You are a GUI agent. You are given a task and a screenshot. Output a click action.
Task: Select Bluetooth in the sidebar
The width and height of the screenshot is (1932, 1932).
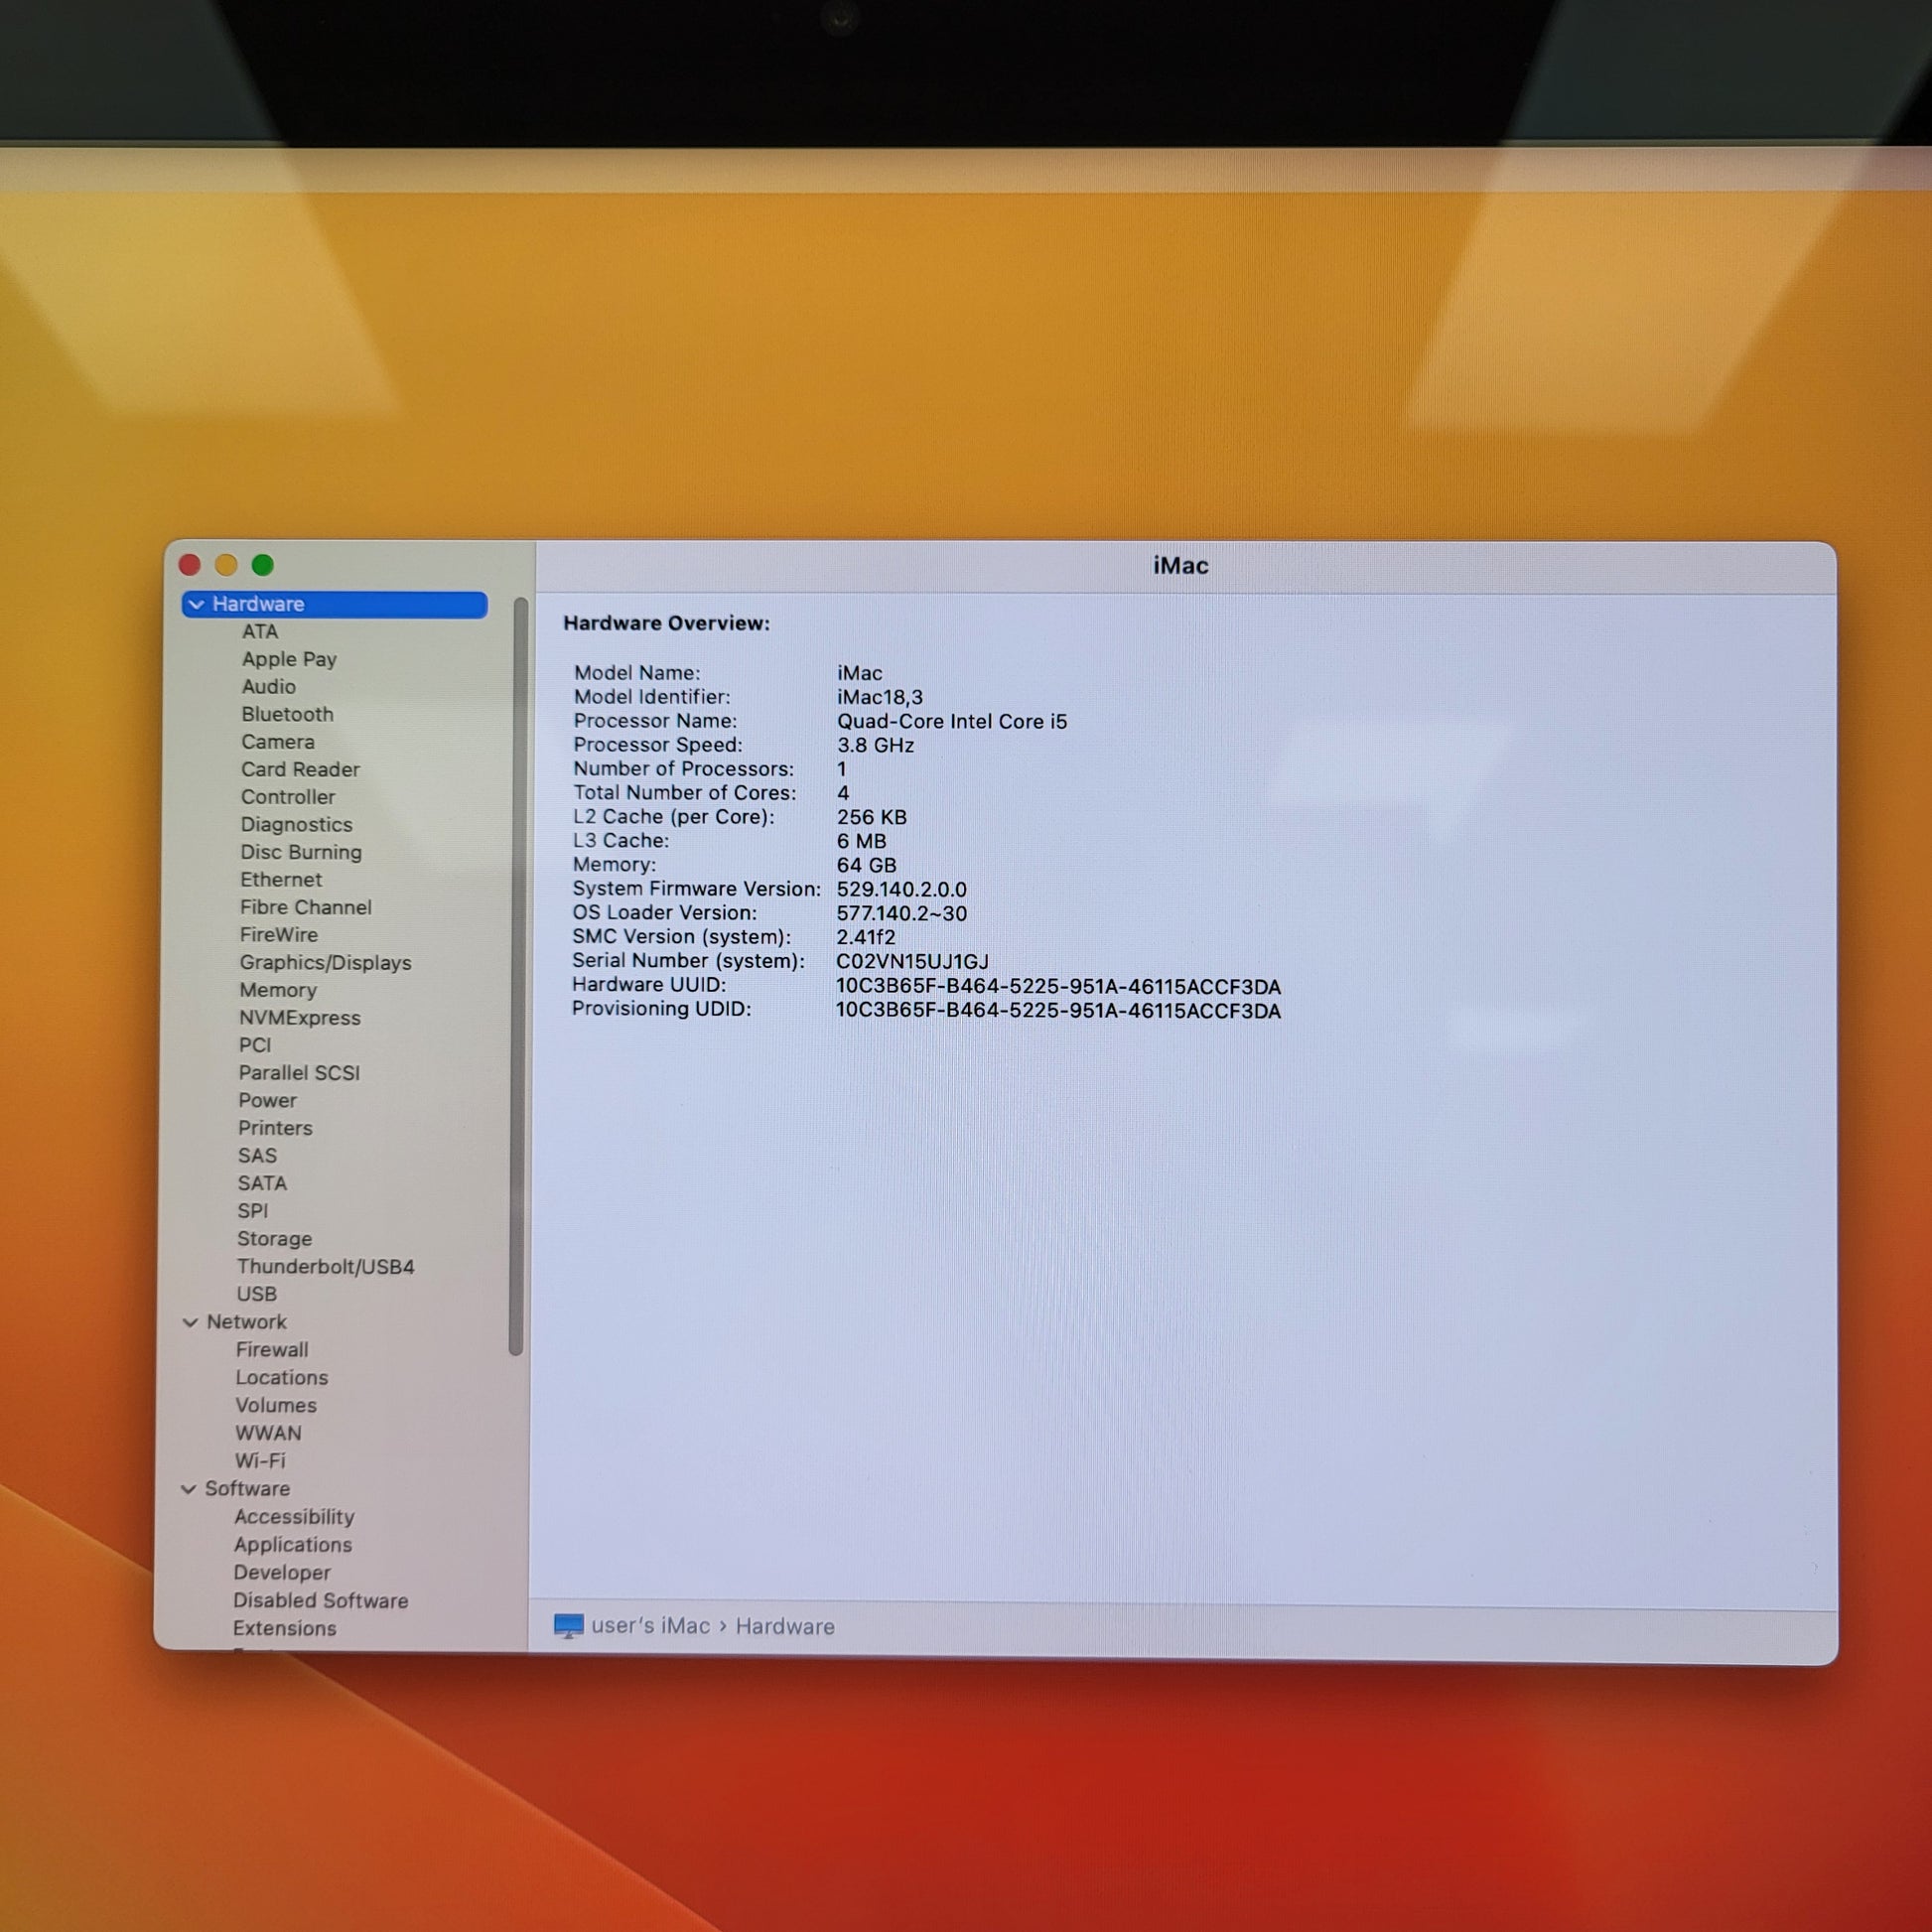click(287, 714)
